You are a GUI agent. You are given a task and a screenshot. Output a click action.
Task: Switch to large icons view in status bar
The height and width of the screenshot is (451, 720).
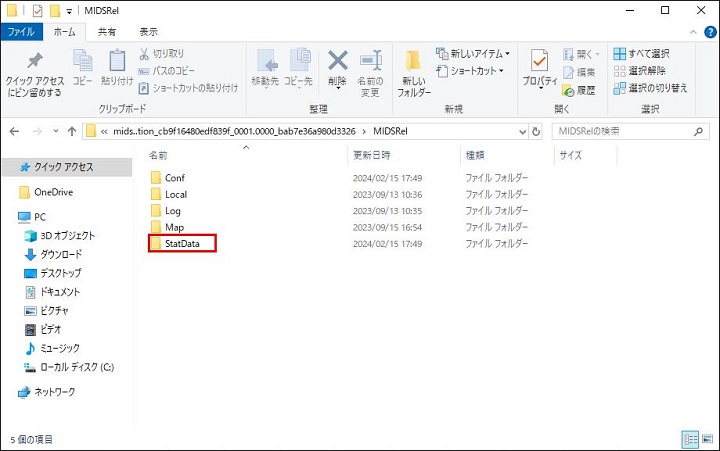coord(707,439)
